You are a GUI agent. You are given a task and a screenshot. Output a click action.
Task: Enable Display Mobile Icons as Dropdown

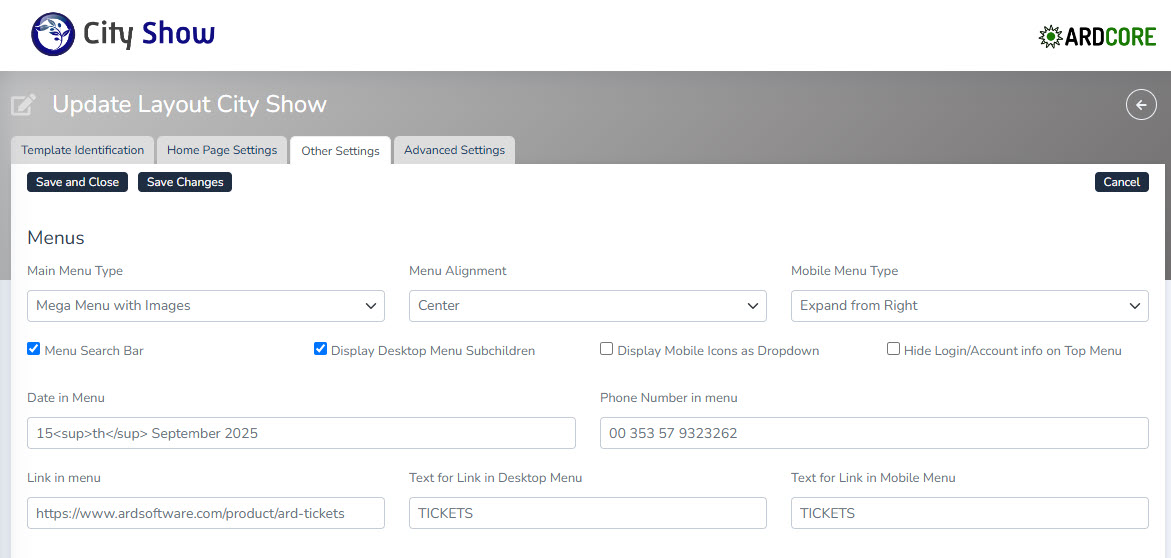tap(607, 349)
